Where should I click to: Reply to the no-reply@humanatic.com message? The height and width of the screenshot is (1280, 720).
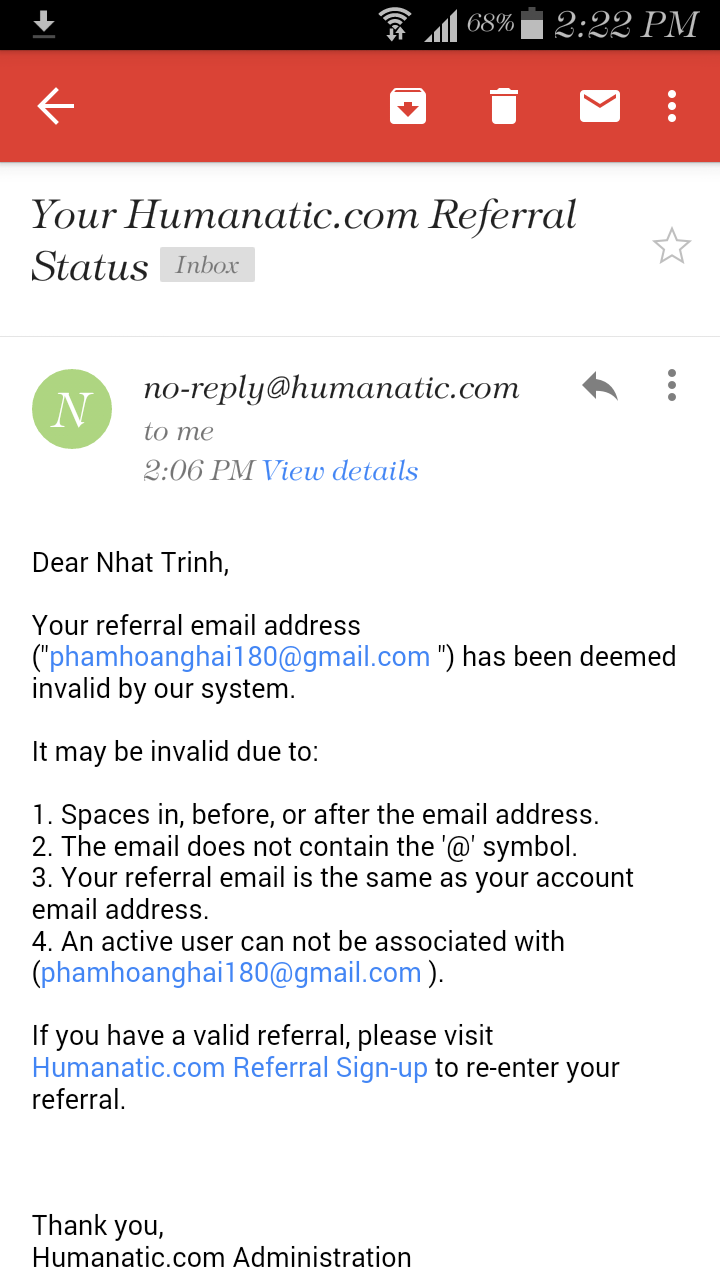600,386
